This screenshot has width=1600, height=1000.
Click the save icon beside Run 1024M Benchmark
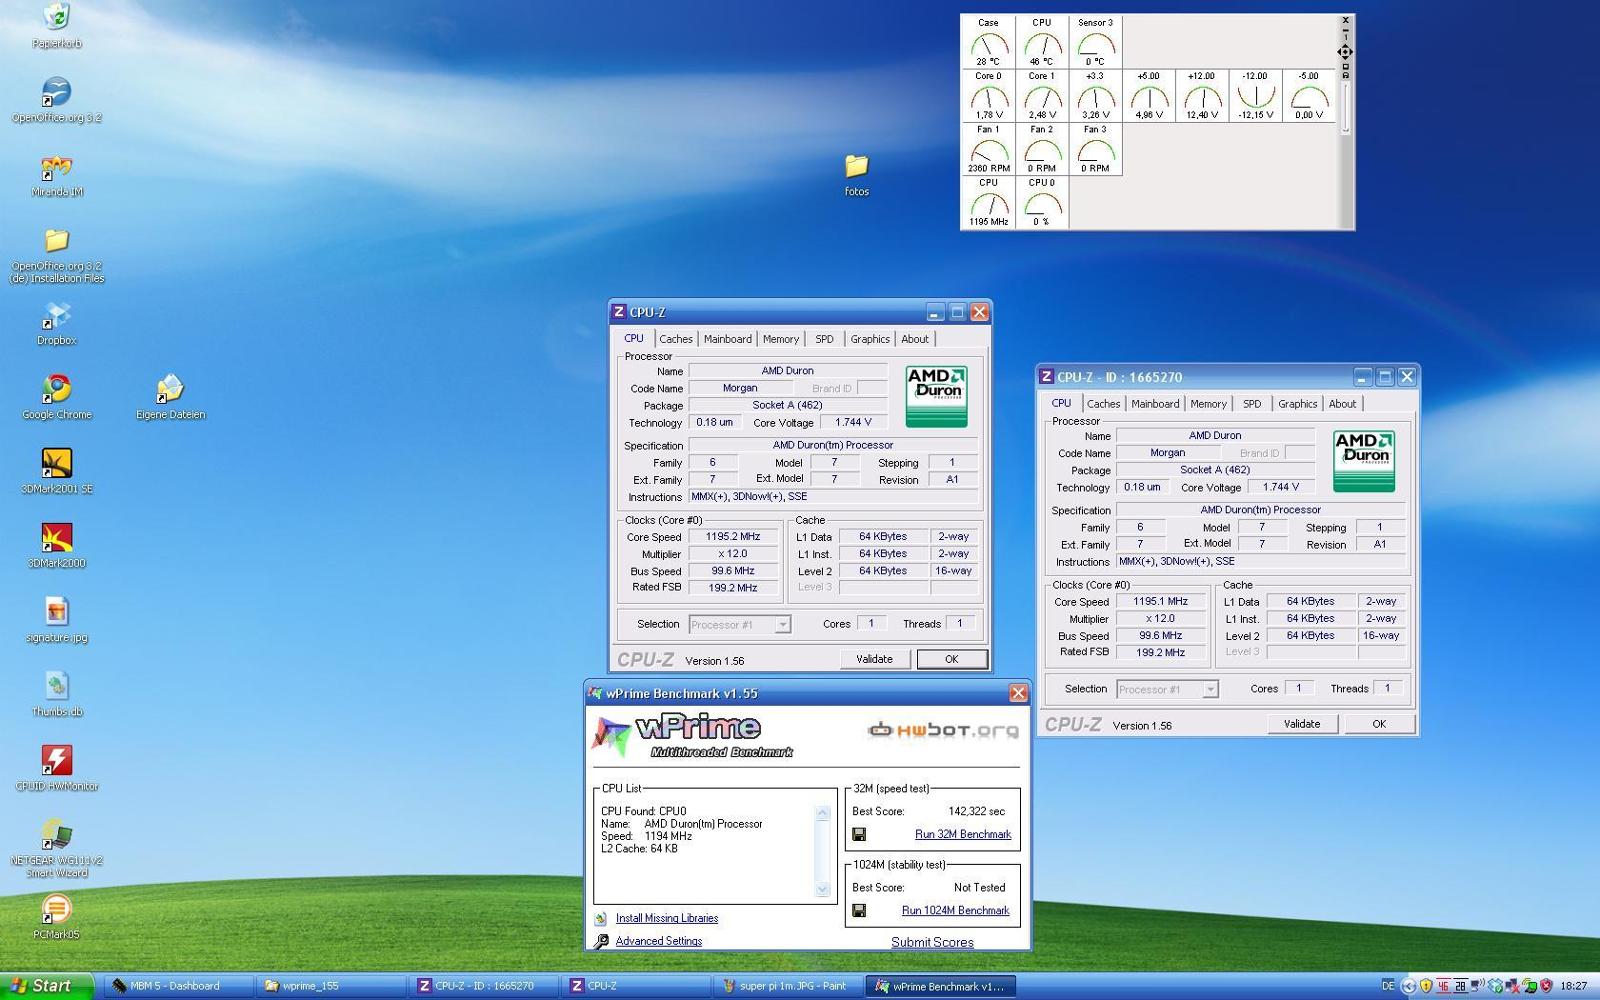pyautogui.click(x=859, y=911)
